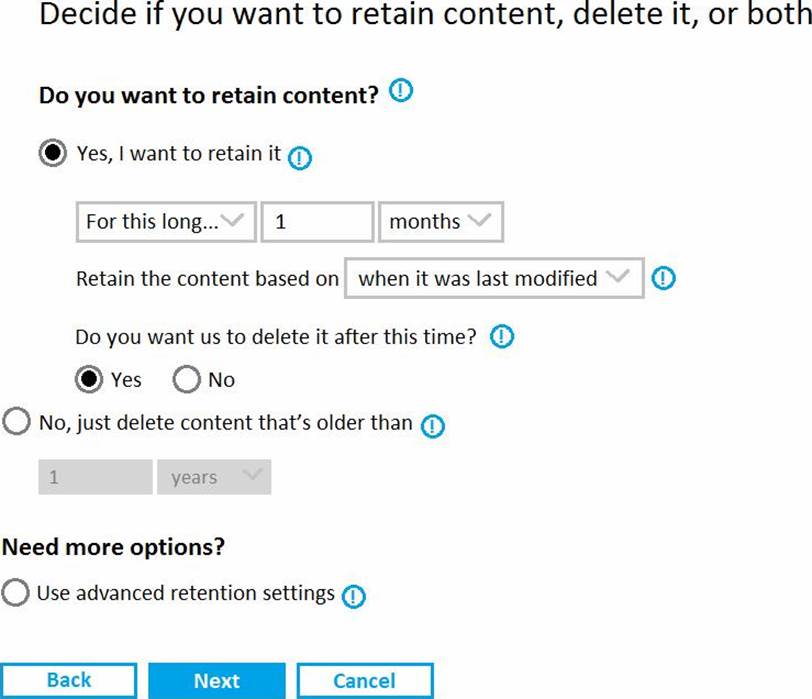
Task: Click info icon beside "Do you want to retain content?"
Action: (400, 93)
